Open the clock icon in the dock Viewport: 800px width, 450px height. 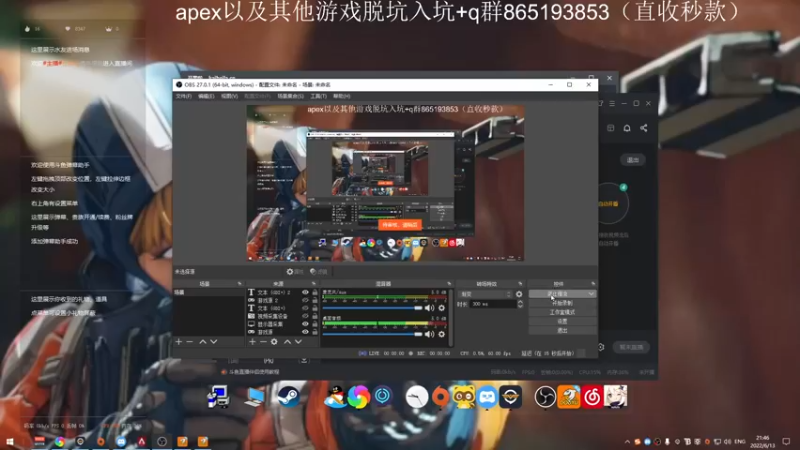pos(416,396)
